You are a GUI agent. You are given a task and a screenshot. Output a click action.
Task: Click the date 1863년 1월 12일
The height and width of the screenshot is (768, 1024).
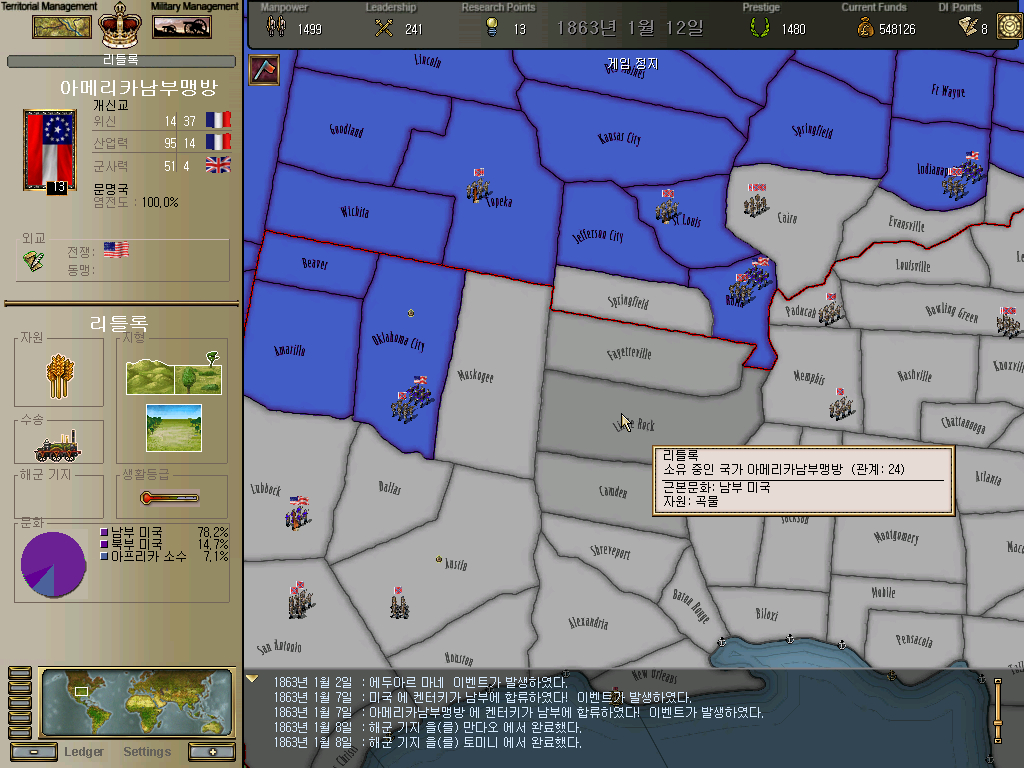click(x=630, y=28)
